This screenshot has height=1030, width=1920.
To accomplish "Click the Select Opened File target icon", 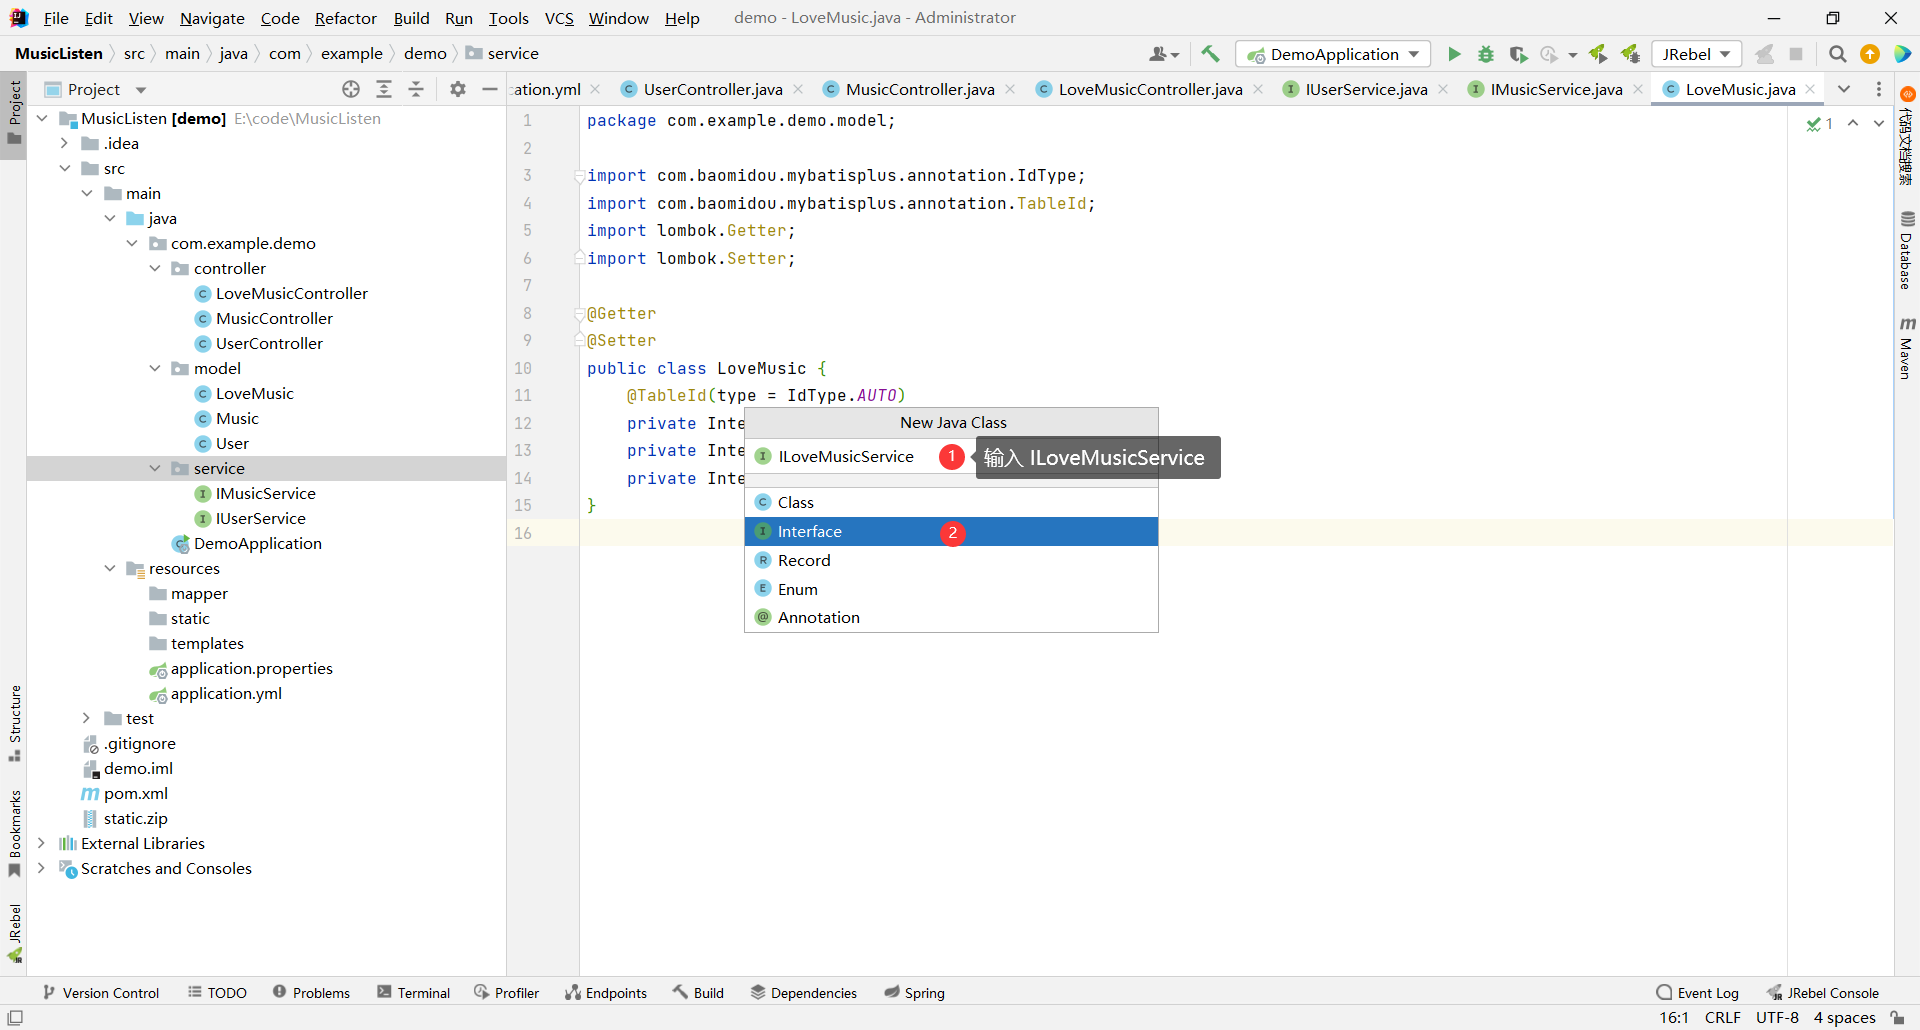I will click(351, 89).
